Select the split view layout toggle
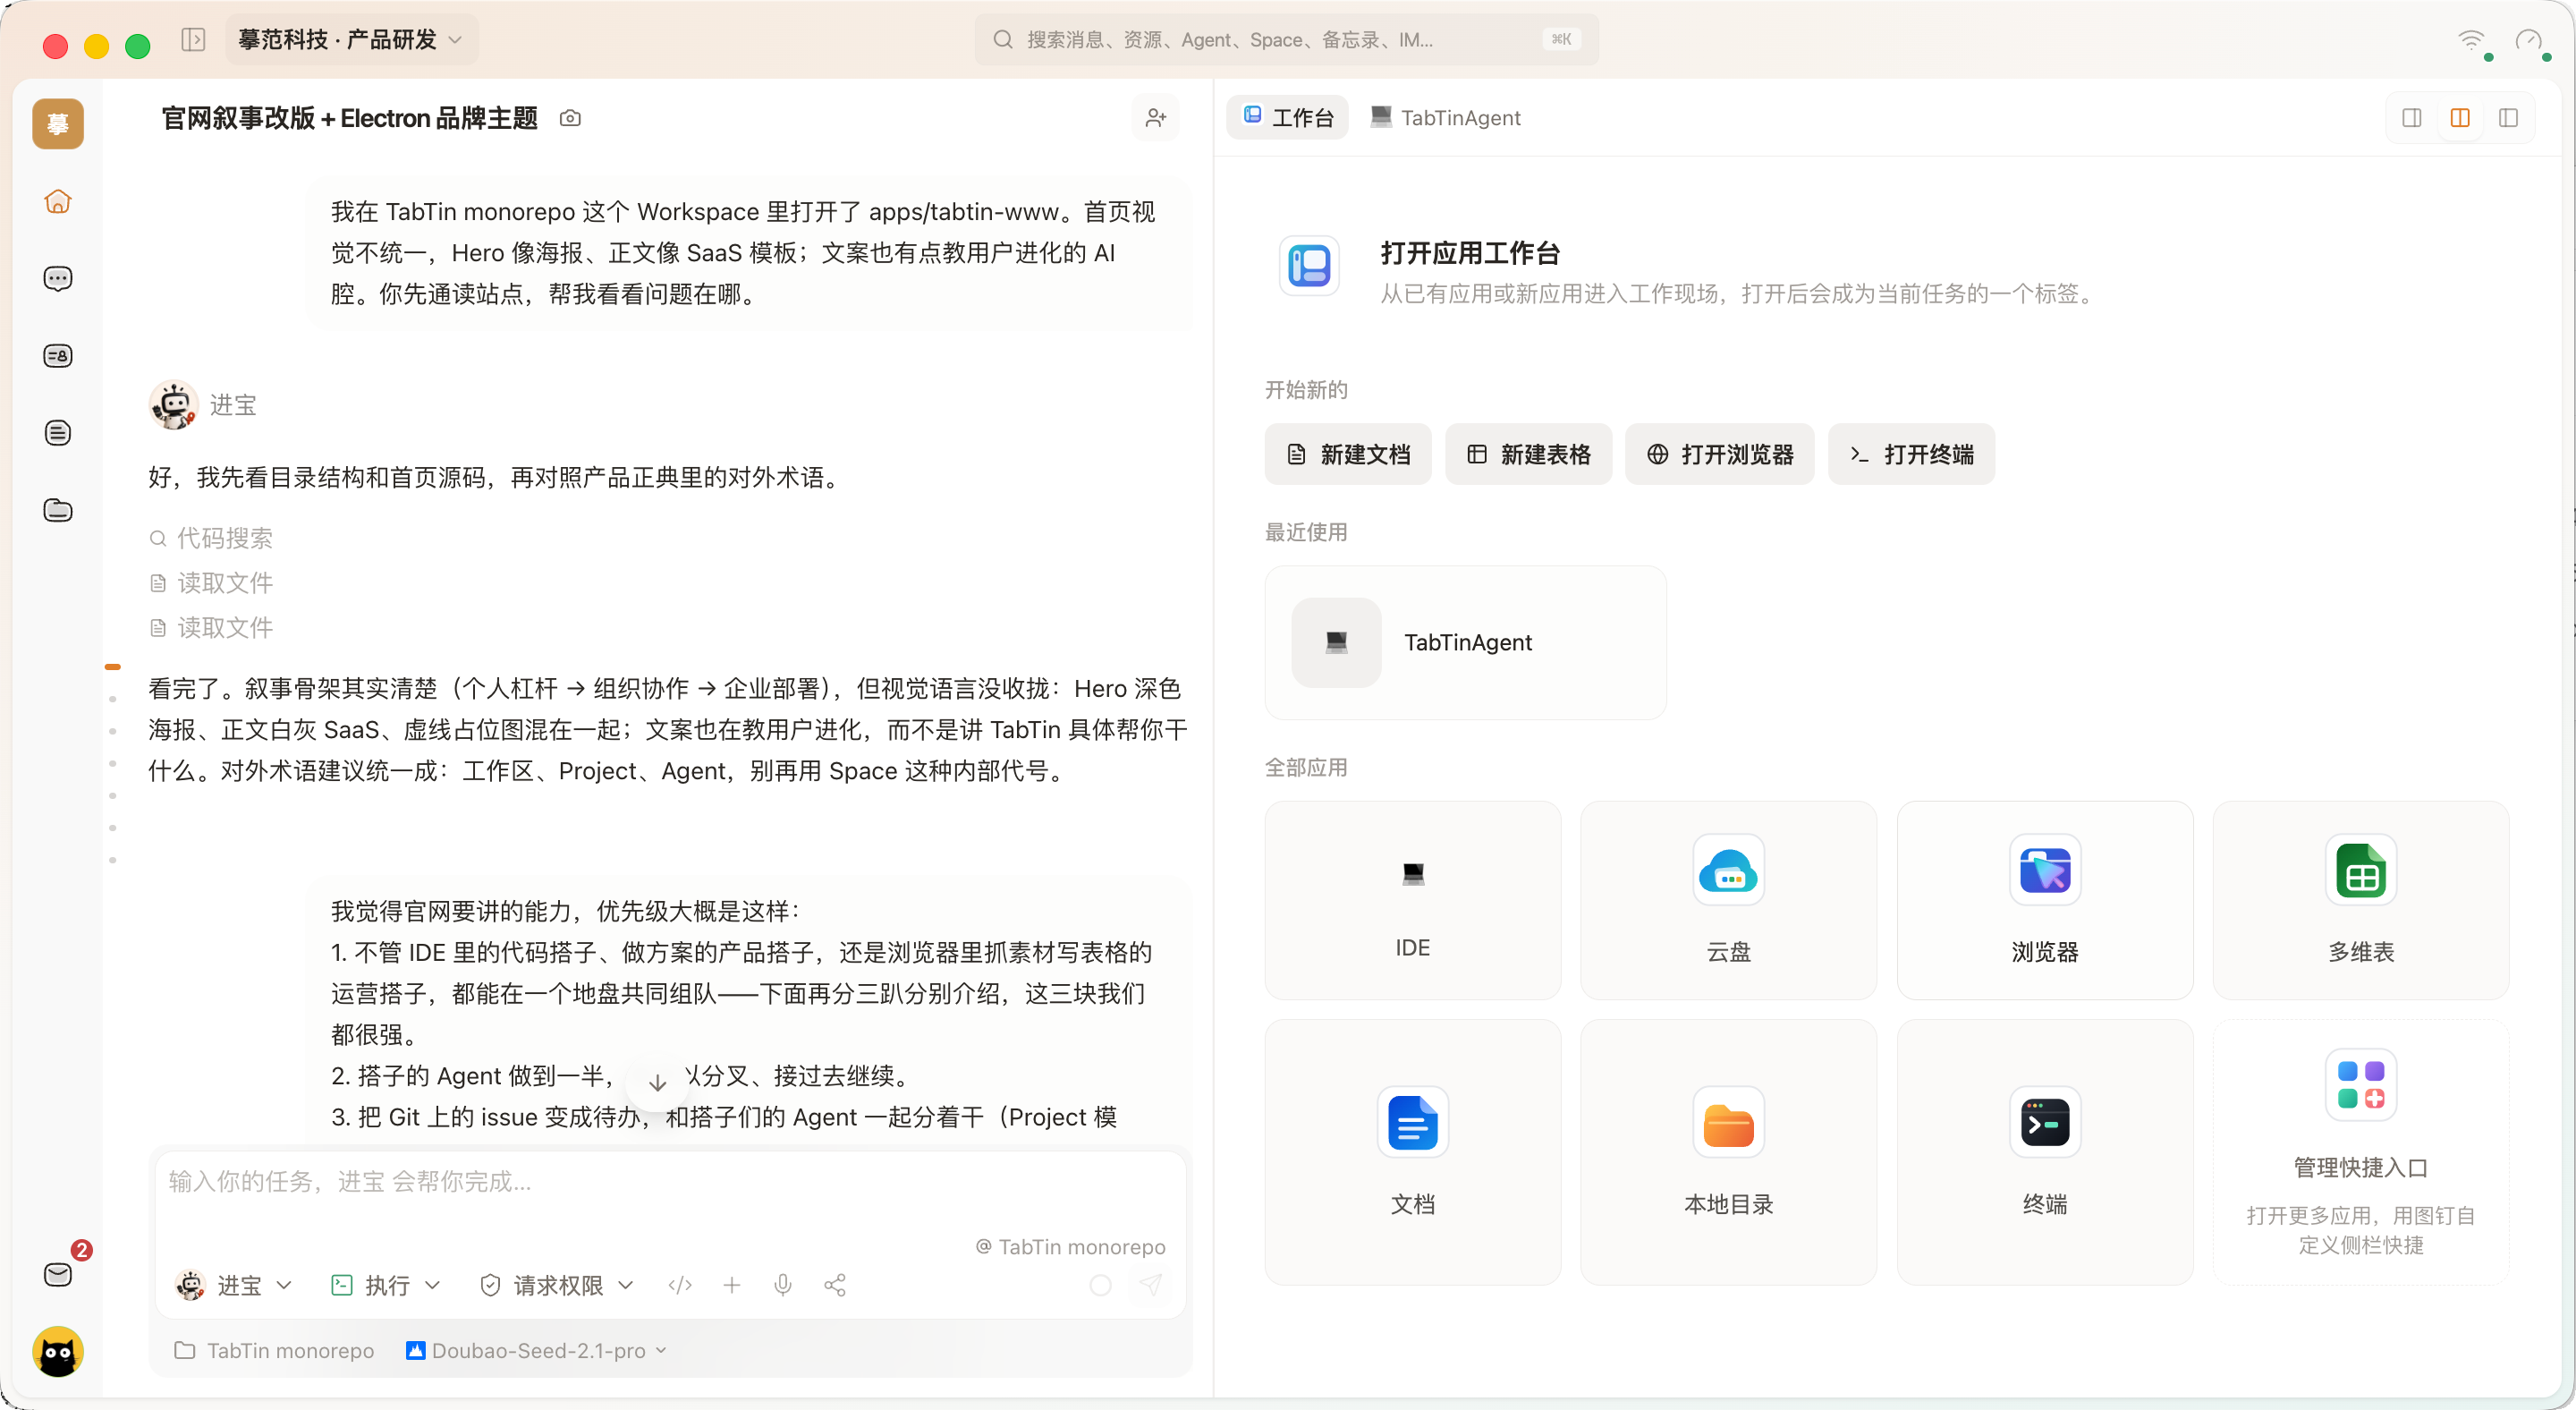The height and width of the screenshot is (1410, 2576). 2460,118
